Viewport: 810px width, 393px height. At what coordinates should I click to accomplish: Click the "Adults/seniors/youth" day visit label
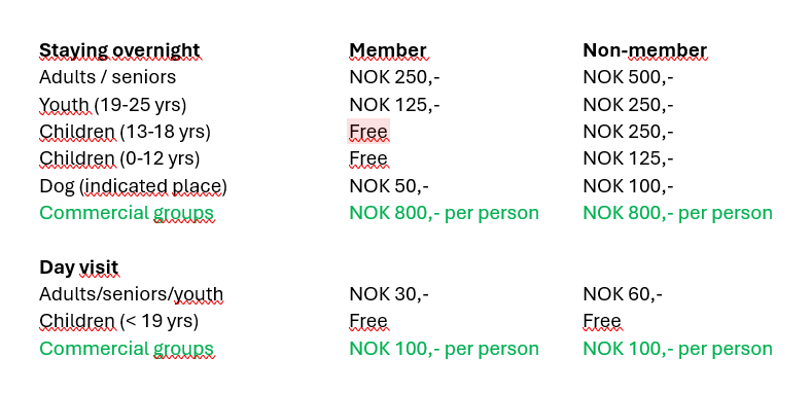[x=131, y=294]
